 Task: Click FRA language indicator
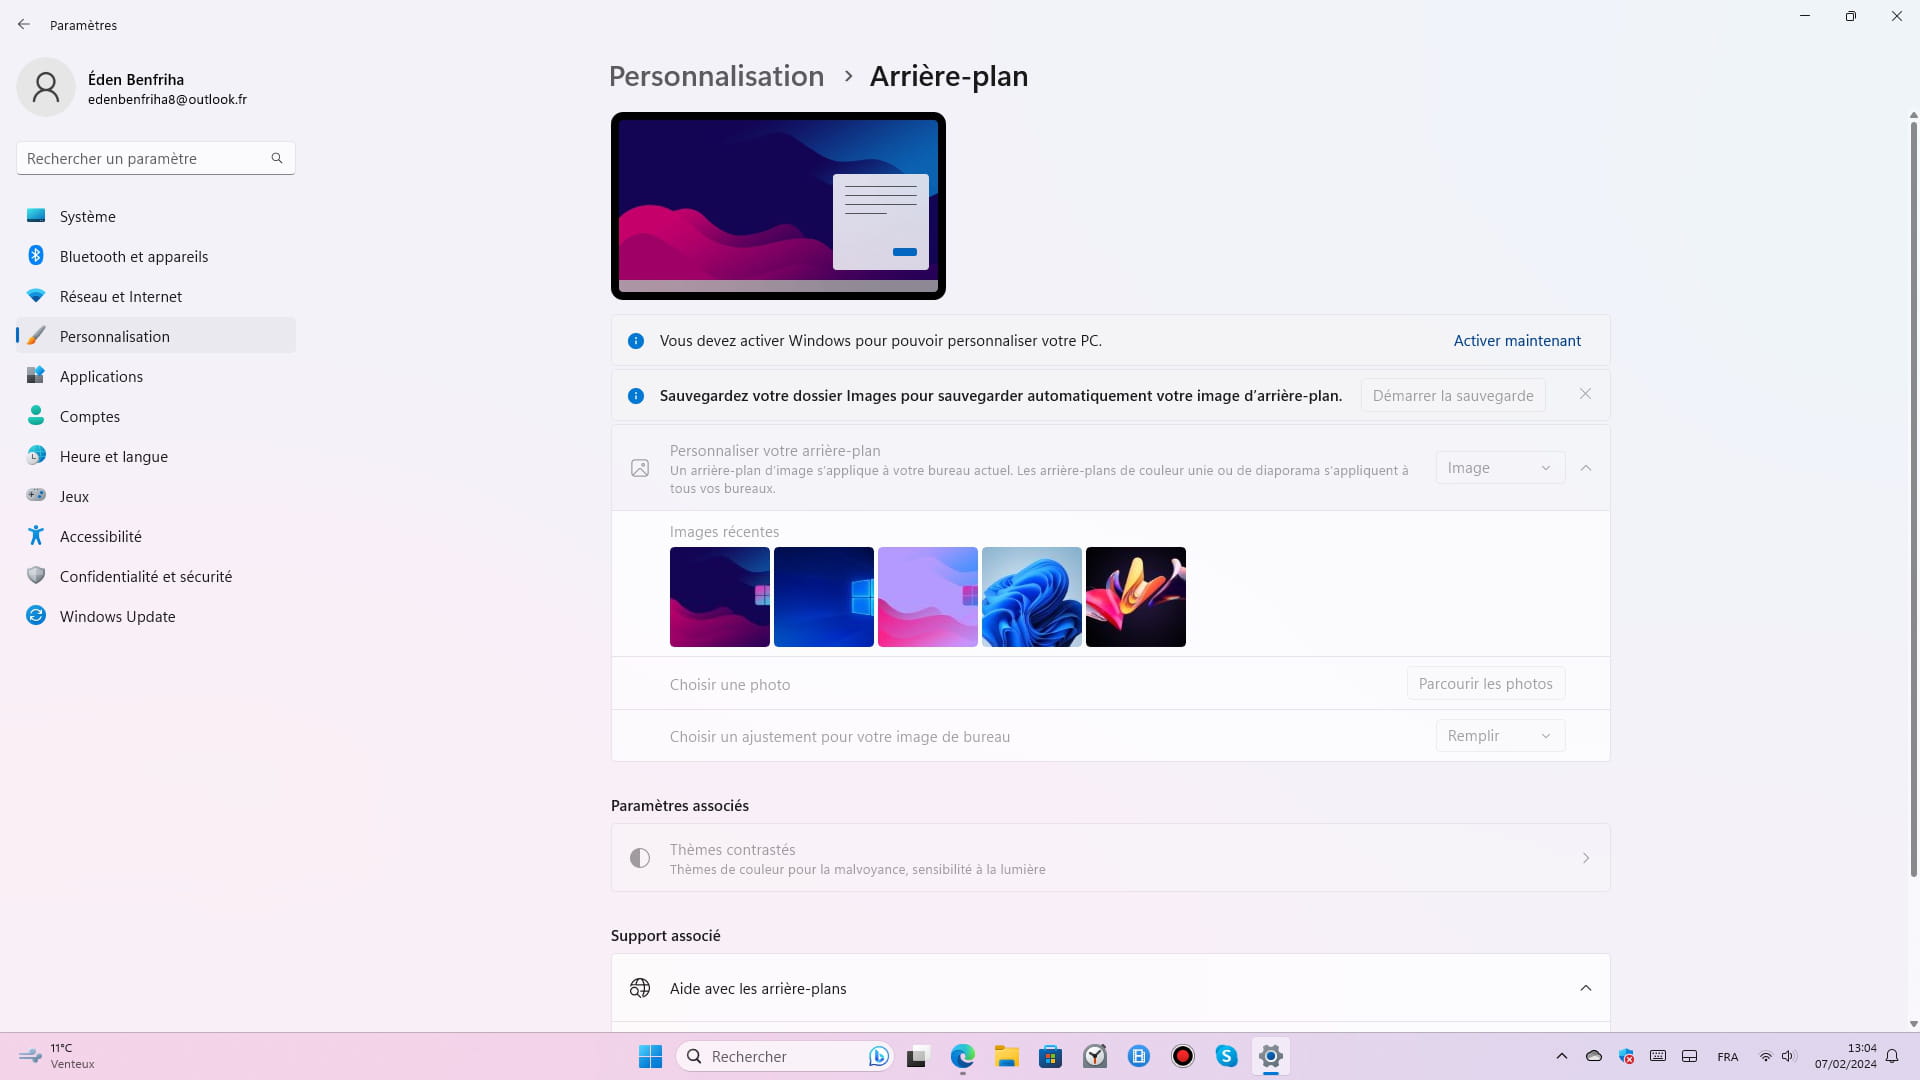(x=1728, y=1057)
